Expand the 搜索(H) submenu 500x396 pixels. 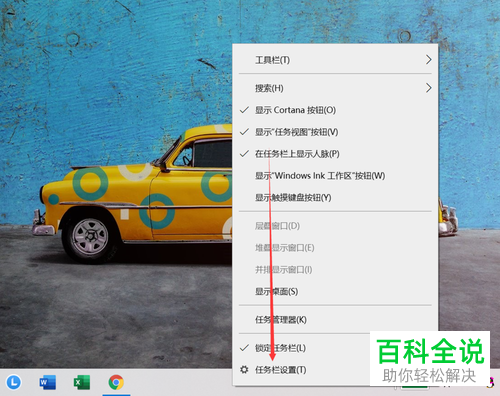pyautogui.click(x=335, y=88)
